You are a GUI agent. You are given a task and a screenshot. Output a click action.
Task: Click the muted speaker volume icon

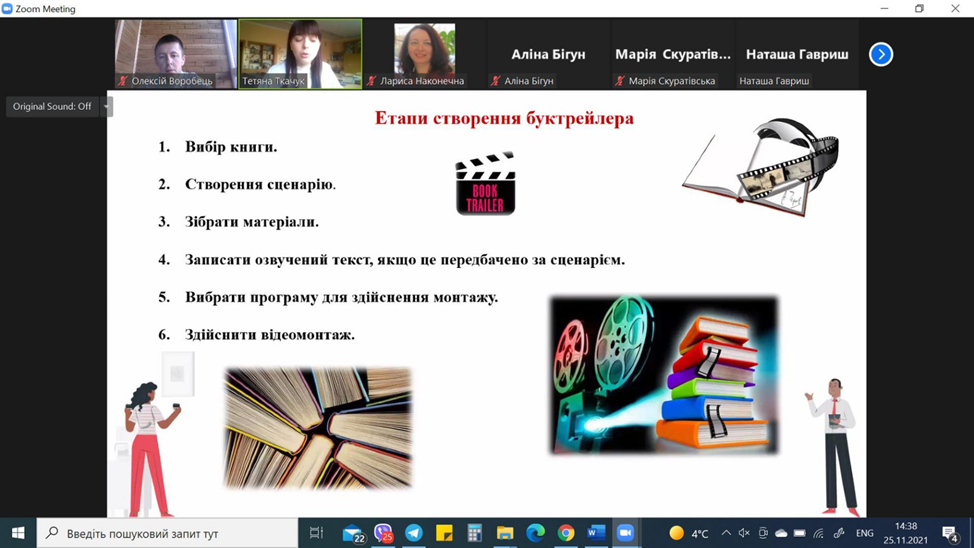point(744,533)
